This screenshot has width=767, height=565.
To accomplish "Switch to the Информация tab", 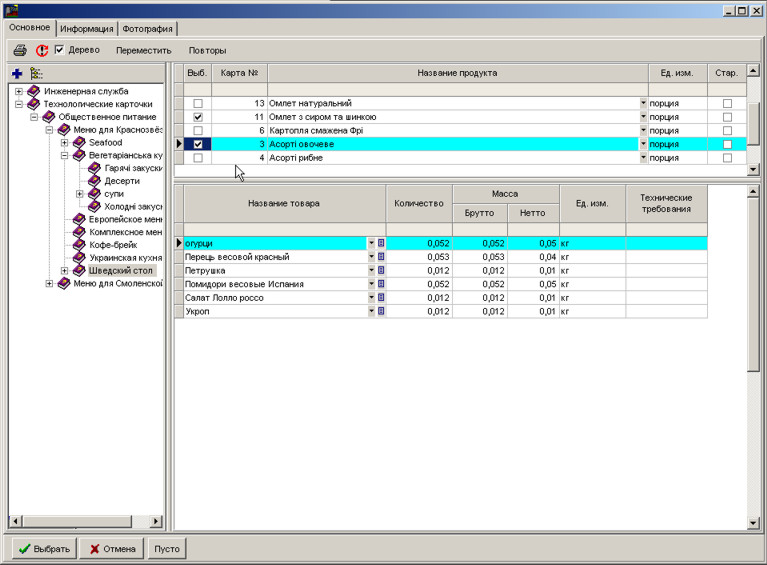I will coord(86,29).
